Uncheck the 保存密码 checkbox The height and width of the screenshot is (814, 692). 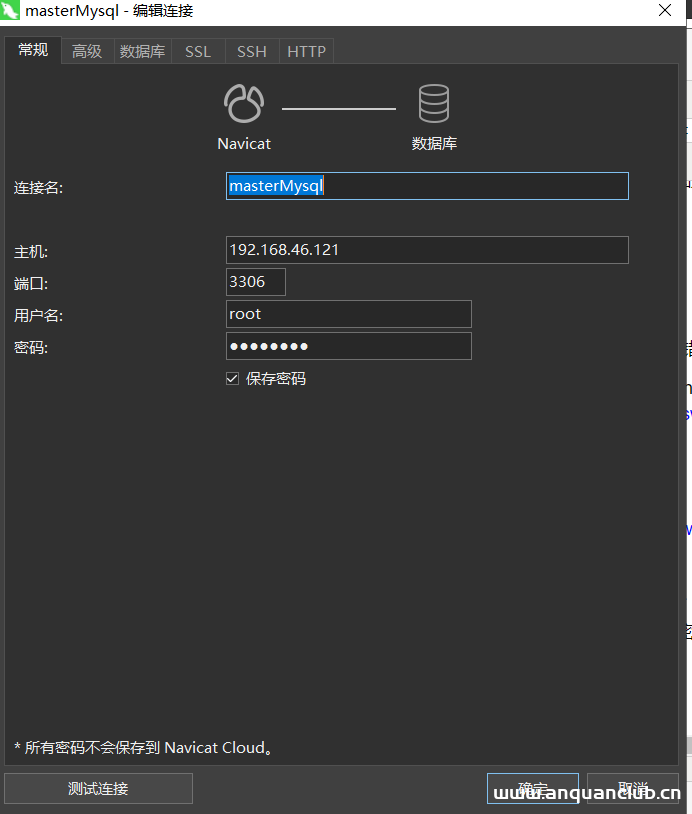[x=233, y=378]
